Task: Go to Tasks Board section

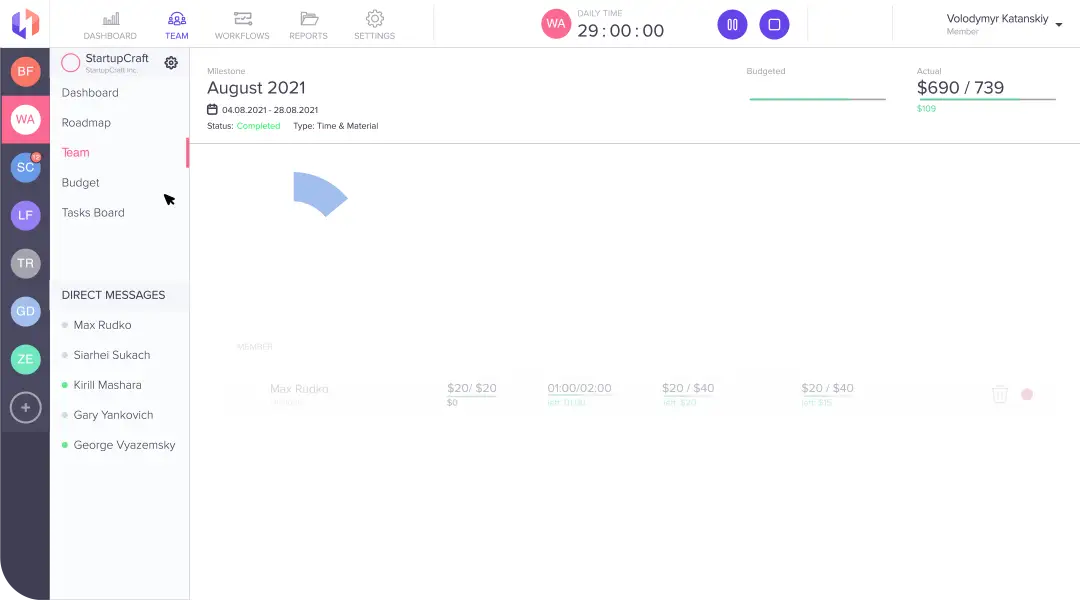Action: click(x=93, y=213)
